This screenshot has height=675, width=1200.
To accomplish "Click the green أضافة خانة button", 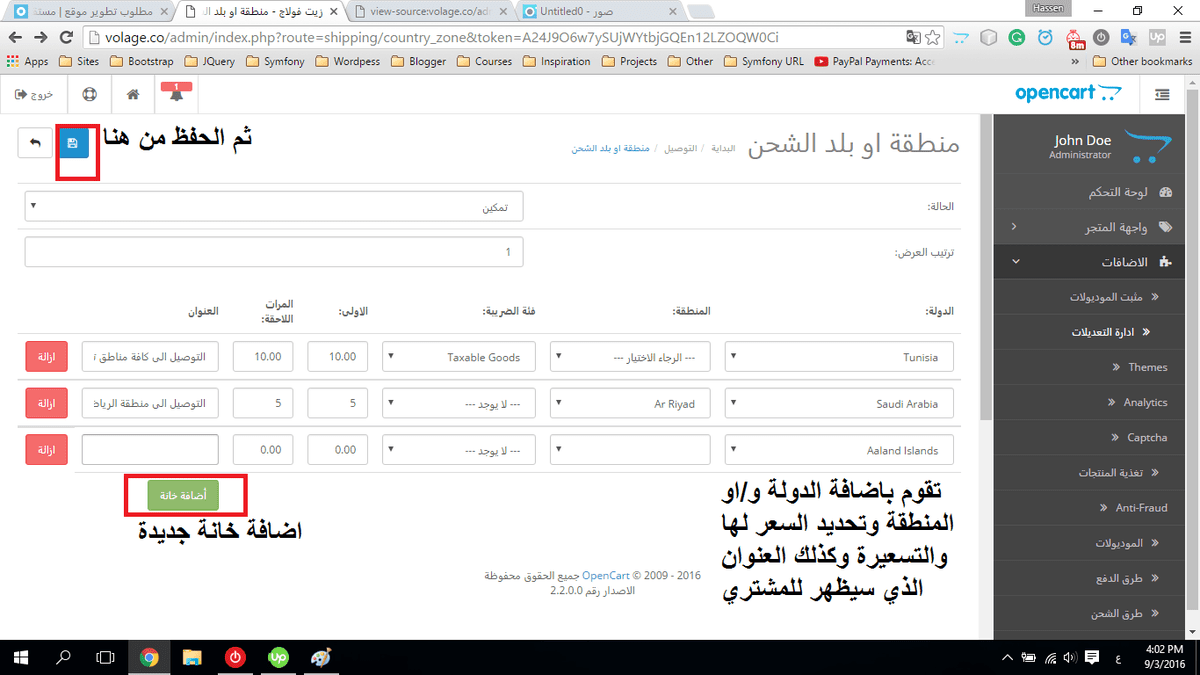I will coord(183,495).
